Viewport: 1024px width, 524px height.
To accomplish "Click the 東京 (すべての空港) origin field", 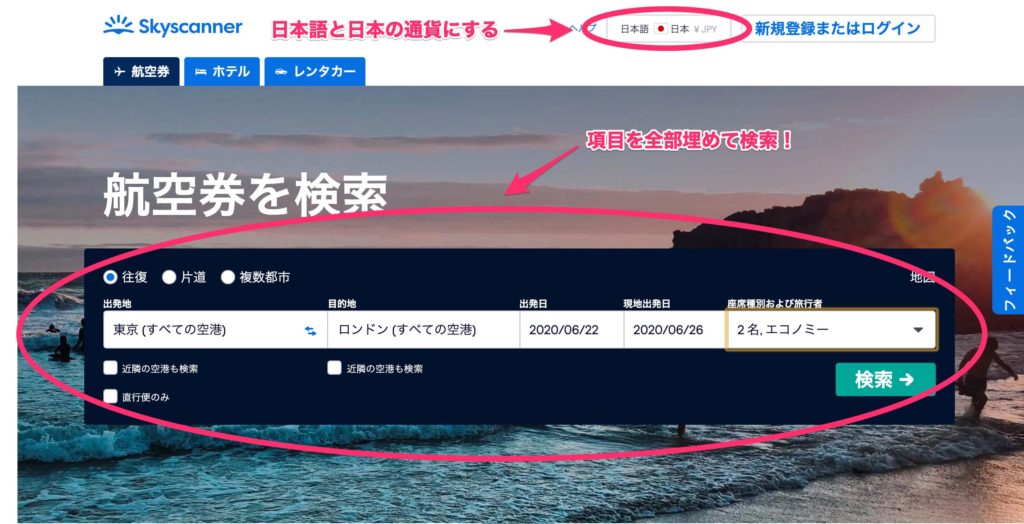I will [x=215, y=330].
